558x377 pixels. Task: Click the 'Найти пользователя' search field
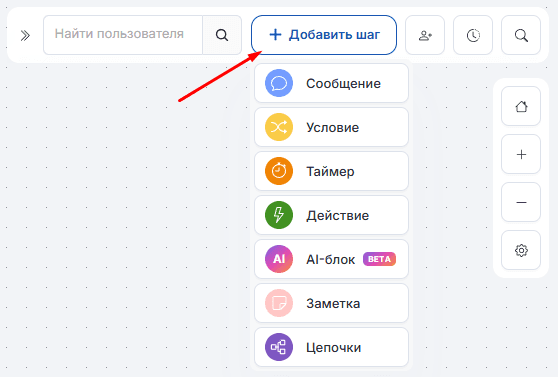coord(123,35)
